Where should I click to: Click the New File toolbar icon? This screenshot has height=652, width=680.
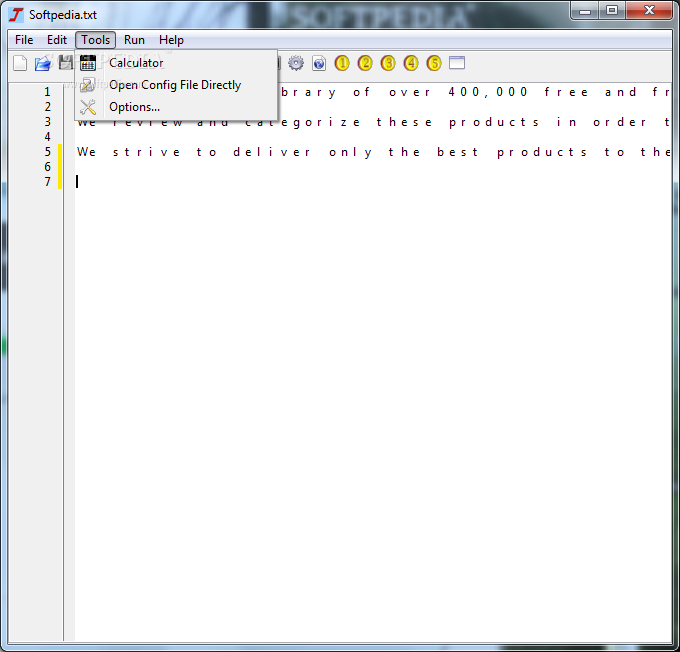(20, 63)
